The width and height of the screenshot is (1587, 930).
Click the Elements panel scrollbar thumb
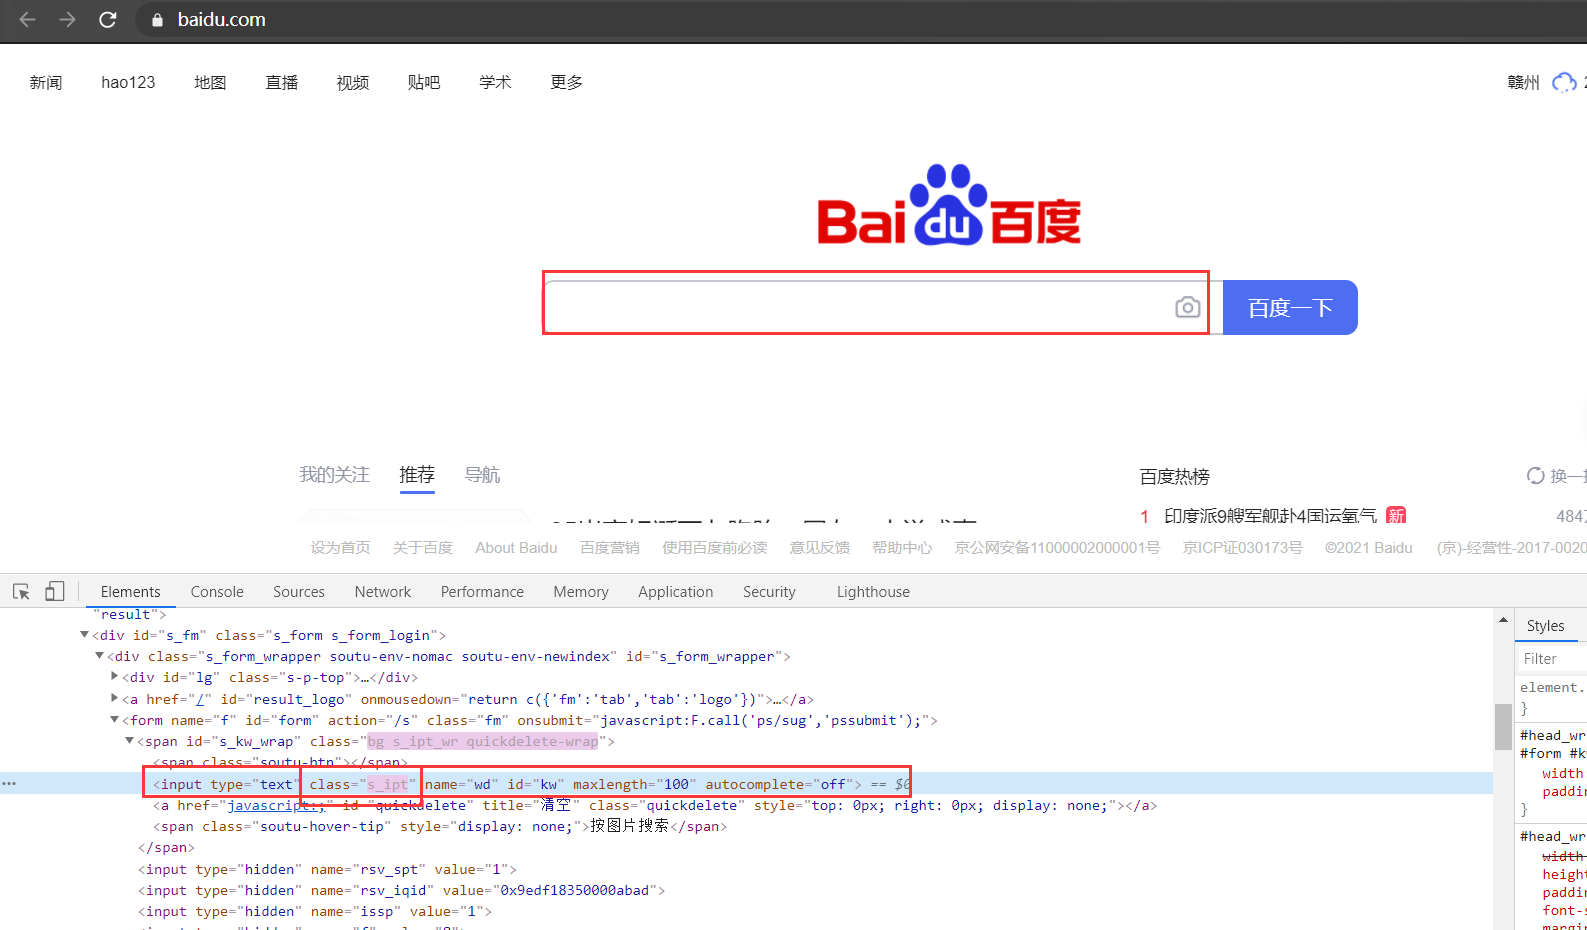(x=1503, y=727)
